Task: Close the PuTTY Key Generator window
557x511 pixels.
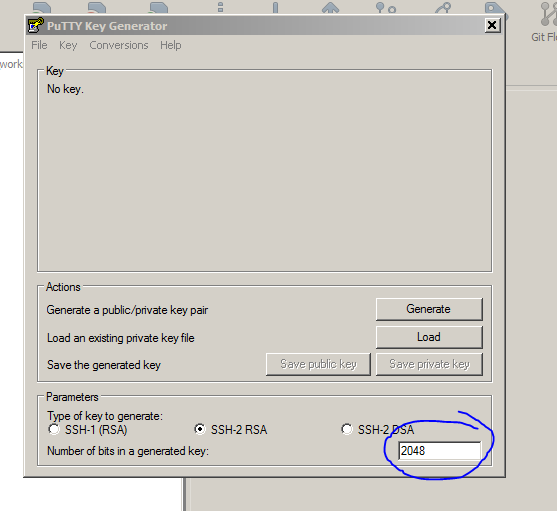Action: (492, 25)
